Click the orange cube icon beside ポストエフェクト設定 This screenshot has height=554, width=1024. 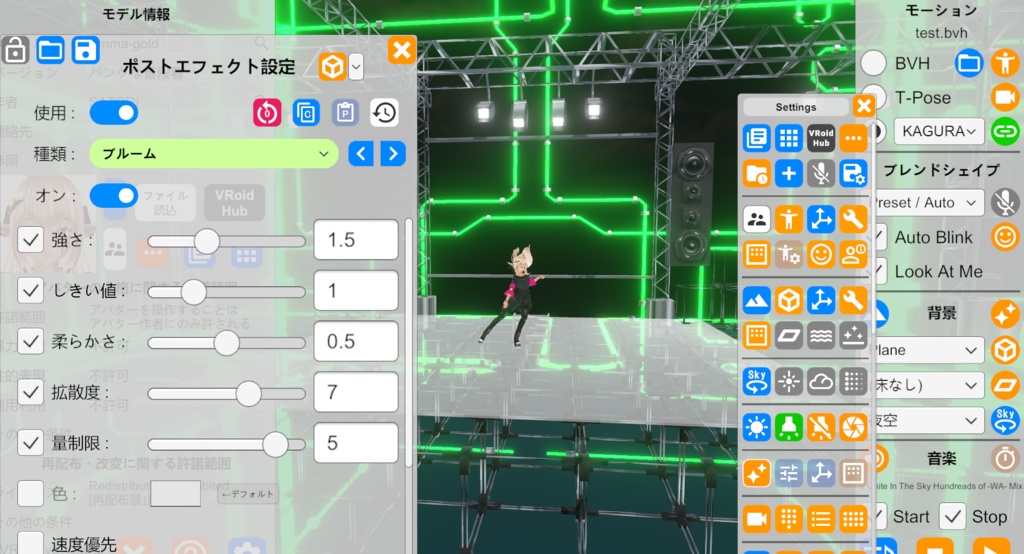(332, 67)
